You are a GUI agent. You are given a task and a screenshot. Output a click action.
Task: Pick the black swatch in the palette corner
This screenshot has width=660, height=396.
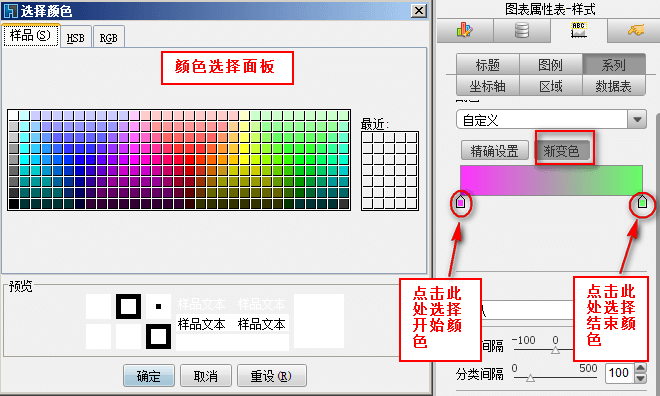[13, 204]
